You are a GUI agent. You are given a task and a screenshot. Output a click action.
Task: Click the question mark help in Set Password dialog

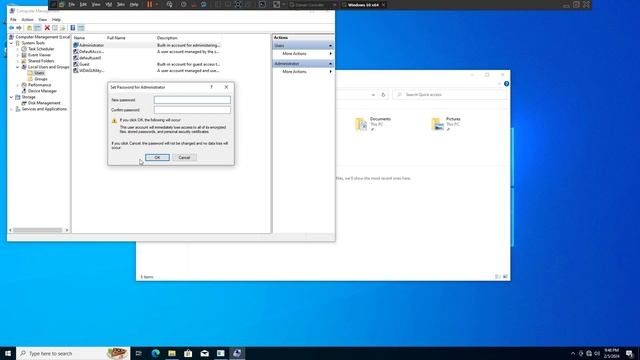[211, 87]
